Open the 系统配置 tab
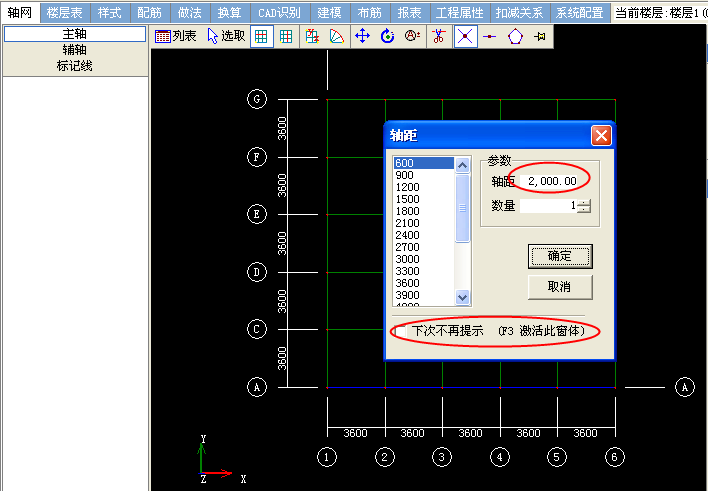 (x=580, y=13)
